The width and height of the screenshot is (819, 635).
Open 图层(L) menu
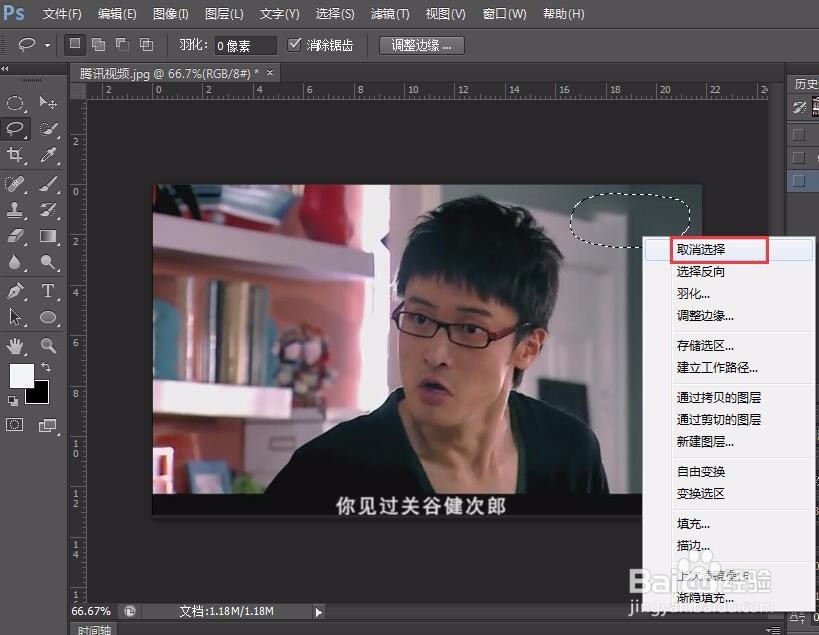[x=224, y=14]
